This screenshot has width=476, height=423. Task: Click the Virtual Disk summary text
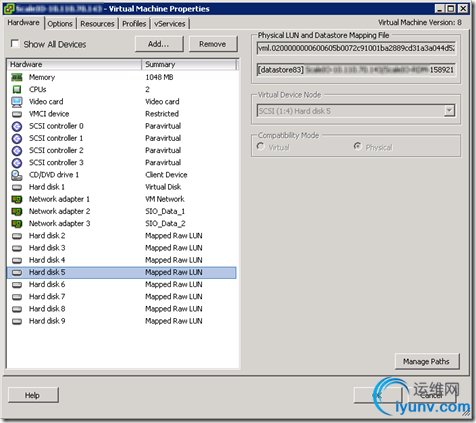[163, 187]
